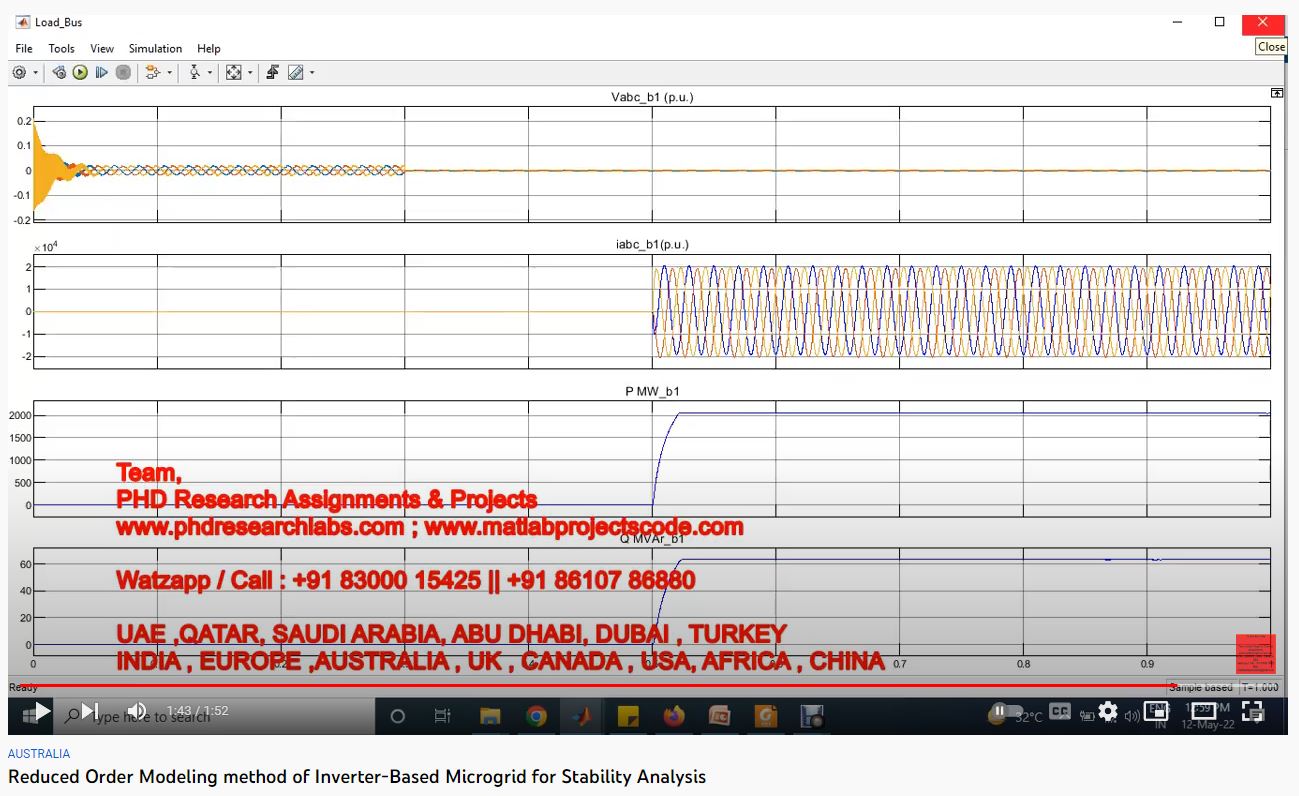Viewport: 1299px width, 796px height.
Task: Click the Vabc_b1 (p.u.) plot title
Action: pos(652,97)
